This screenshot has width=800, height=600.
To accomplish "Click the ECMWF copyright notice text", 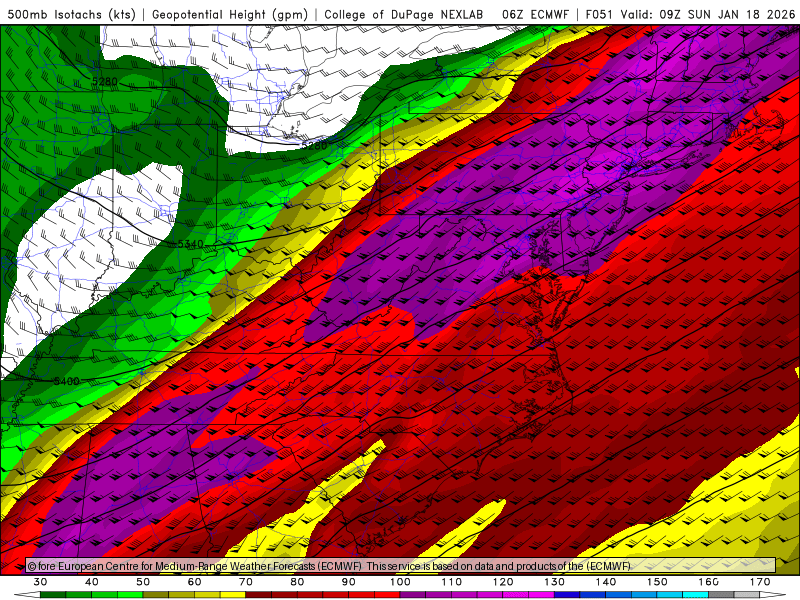I will coord(329,566).
